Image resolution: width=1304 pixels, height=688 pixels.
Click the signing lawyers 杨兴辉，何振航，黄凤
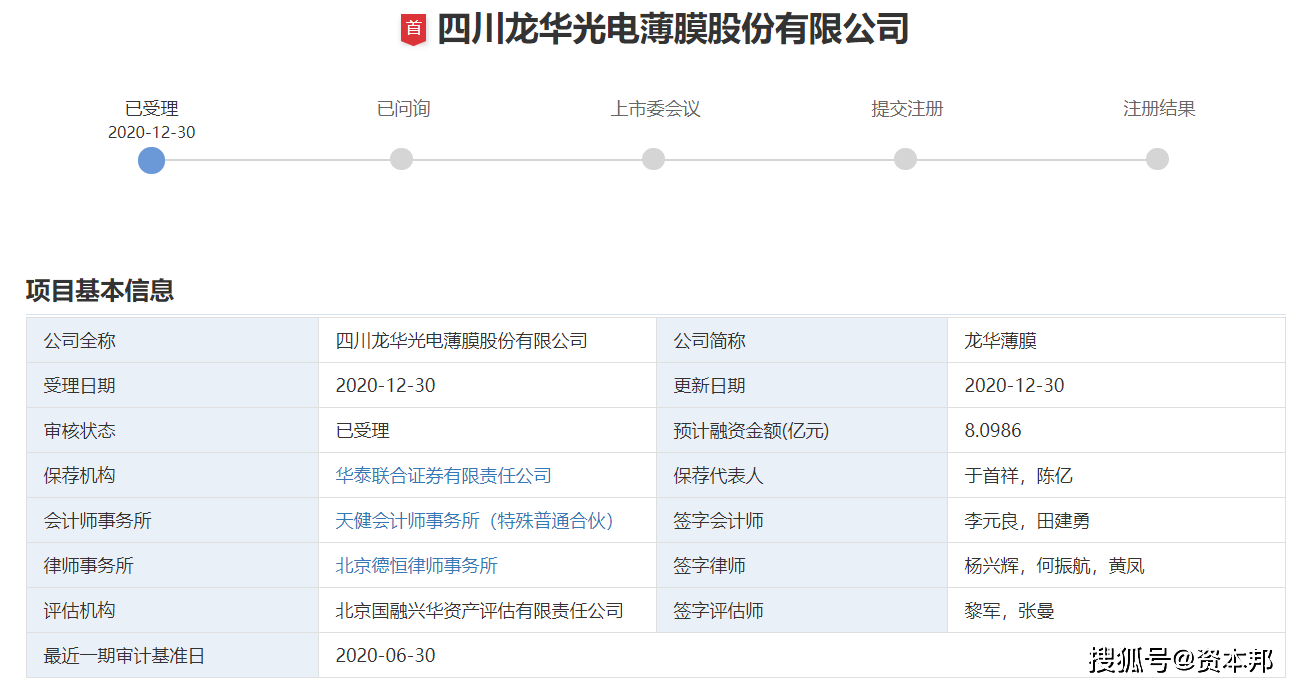[1054, 566]
